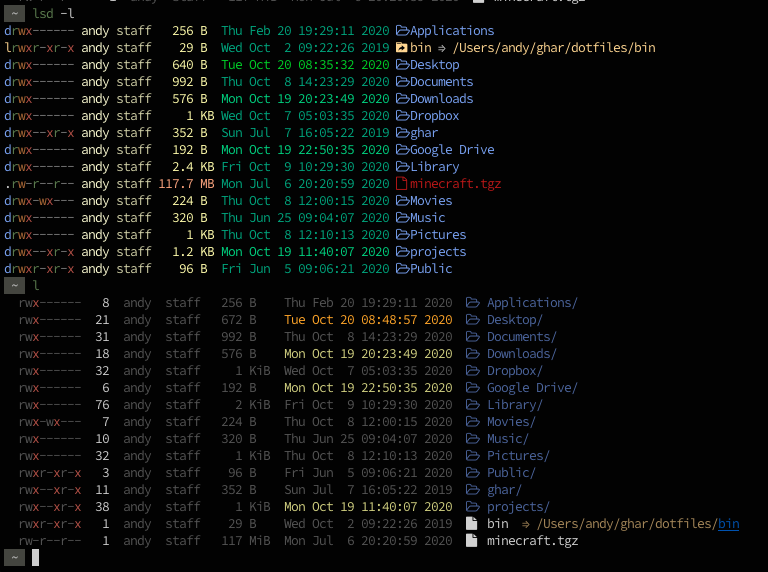Click the white file icon beside minecraft.tgz
This screenshot has width=768, height=572.
471,541
